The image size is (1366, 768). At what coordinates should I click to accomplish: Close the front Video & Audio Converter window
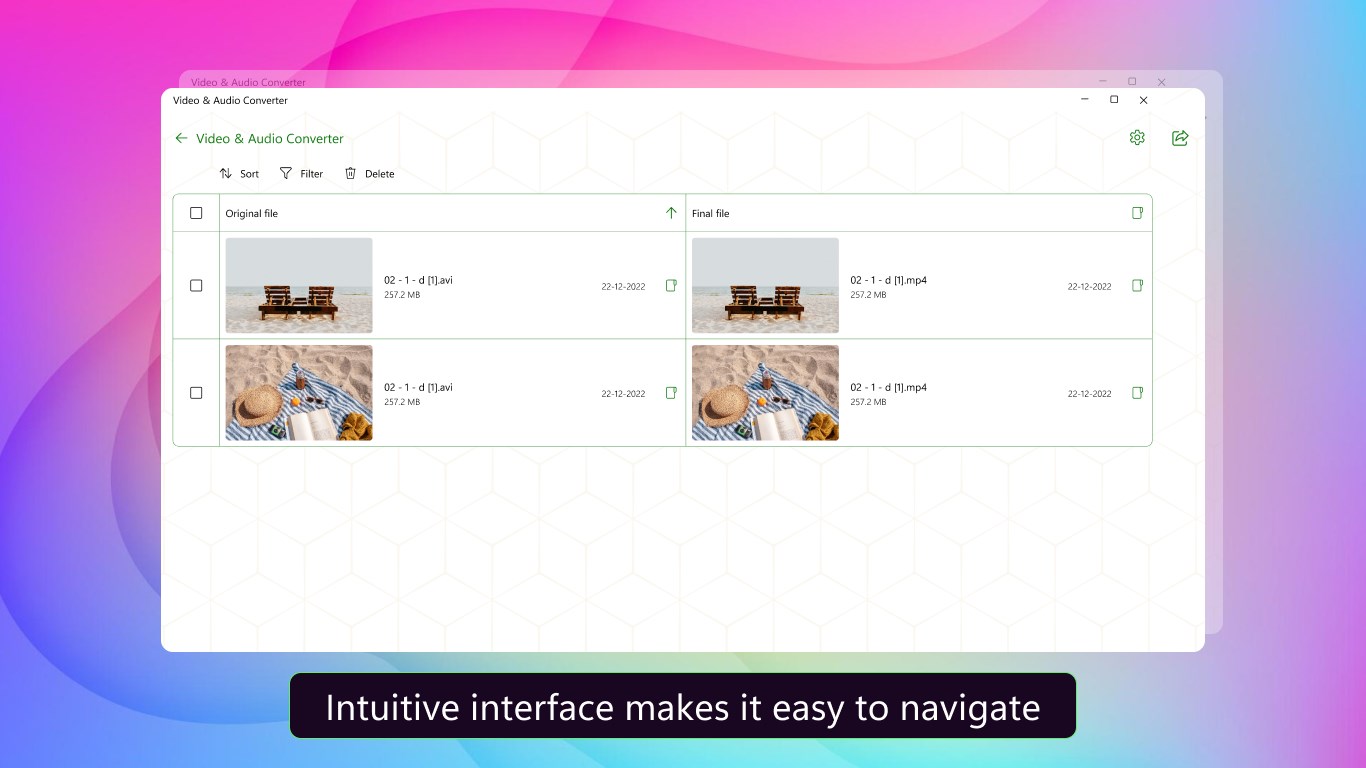(x=1143, y=100)
